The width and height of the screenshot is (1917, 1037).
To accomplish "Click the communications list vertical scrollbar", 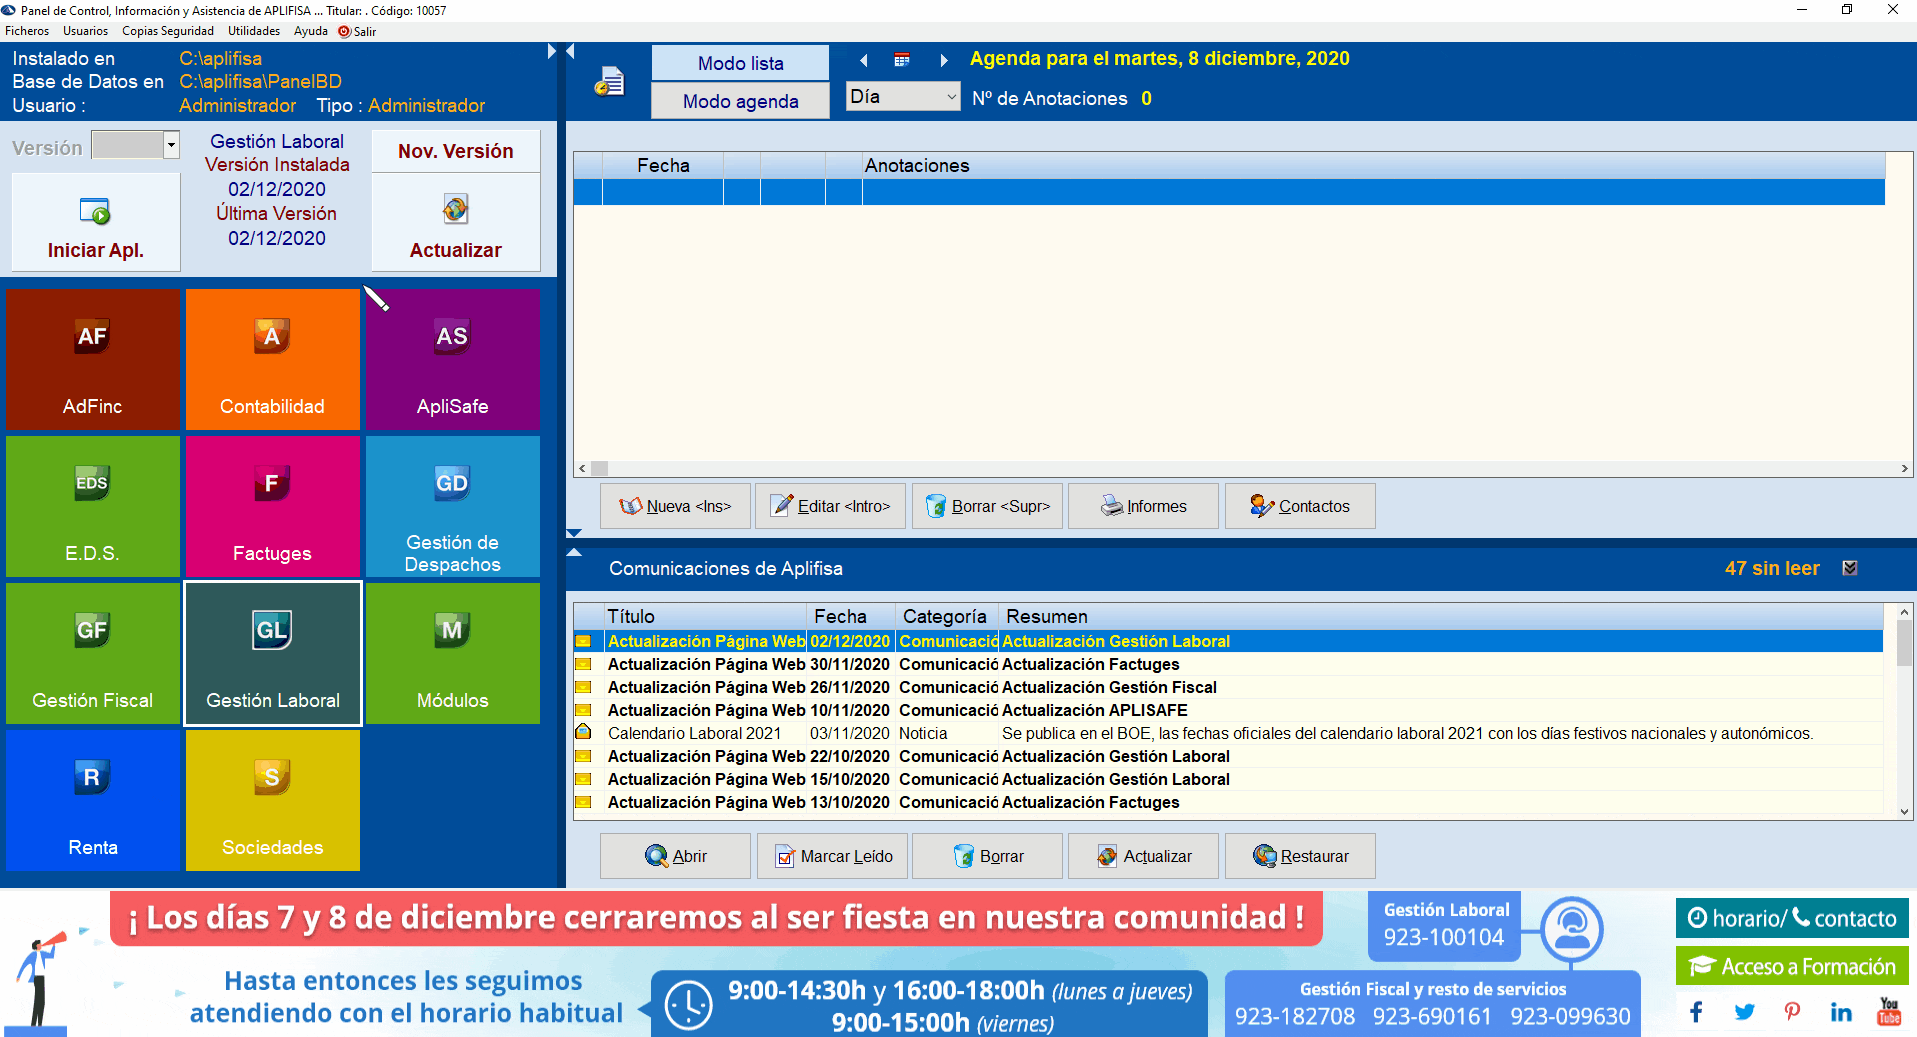I will (x=1905, y=711).
